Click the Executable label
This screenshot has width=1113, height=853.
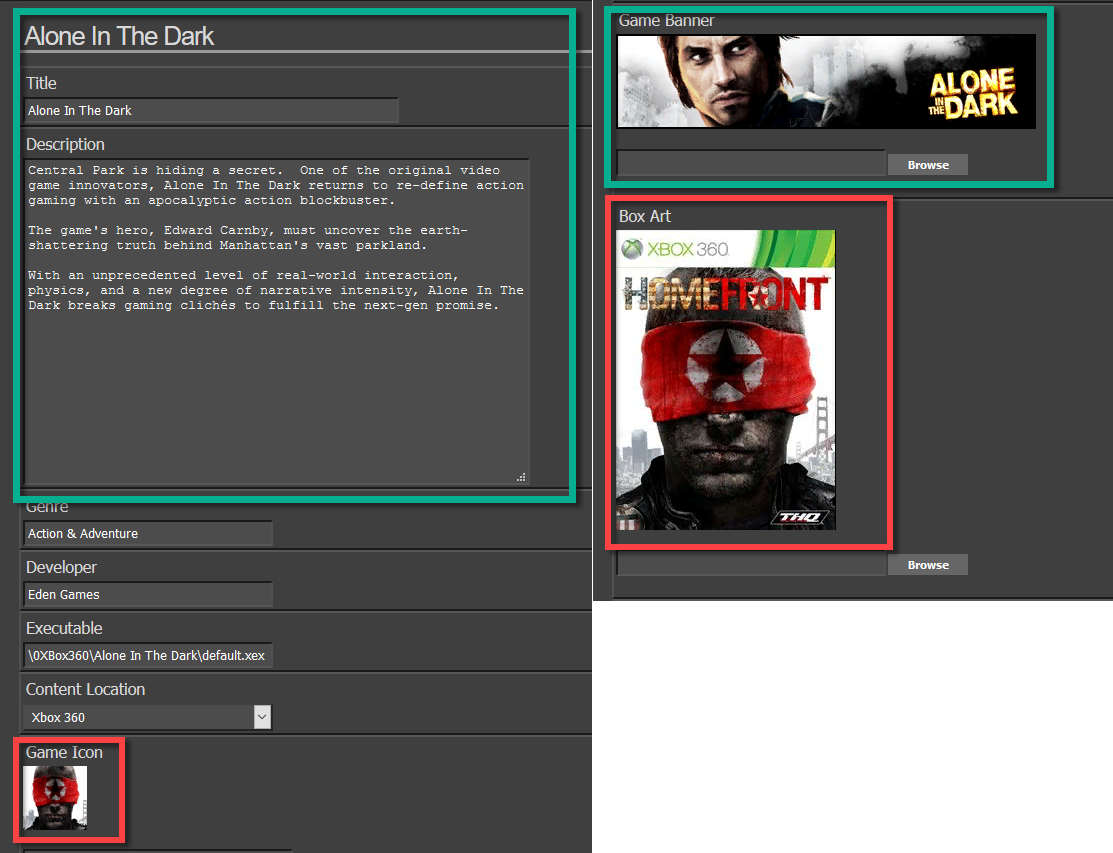point(64,628)
